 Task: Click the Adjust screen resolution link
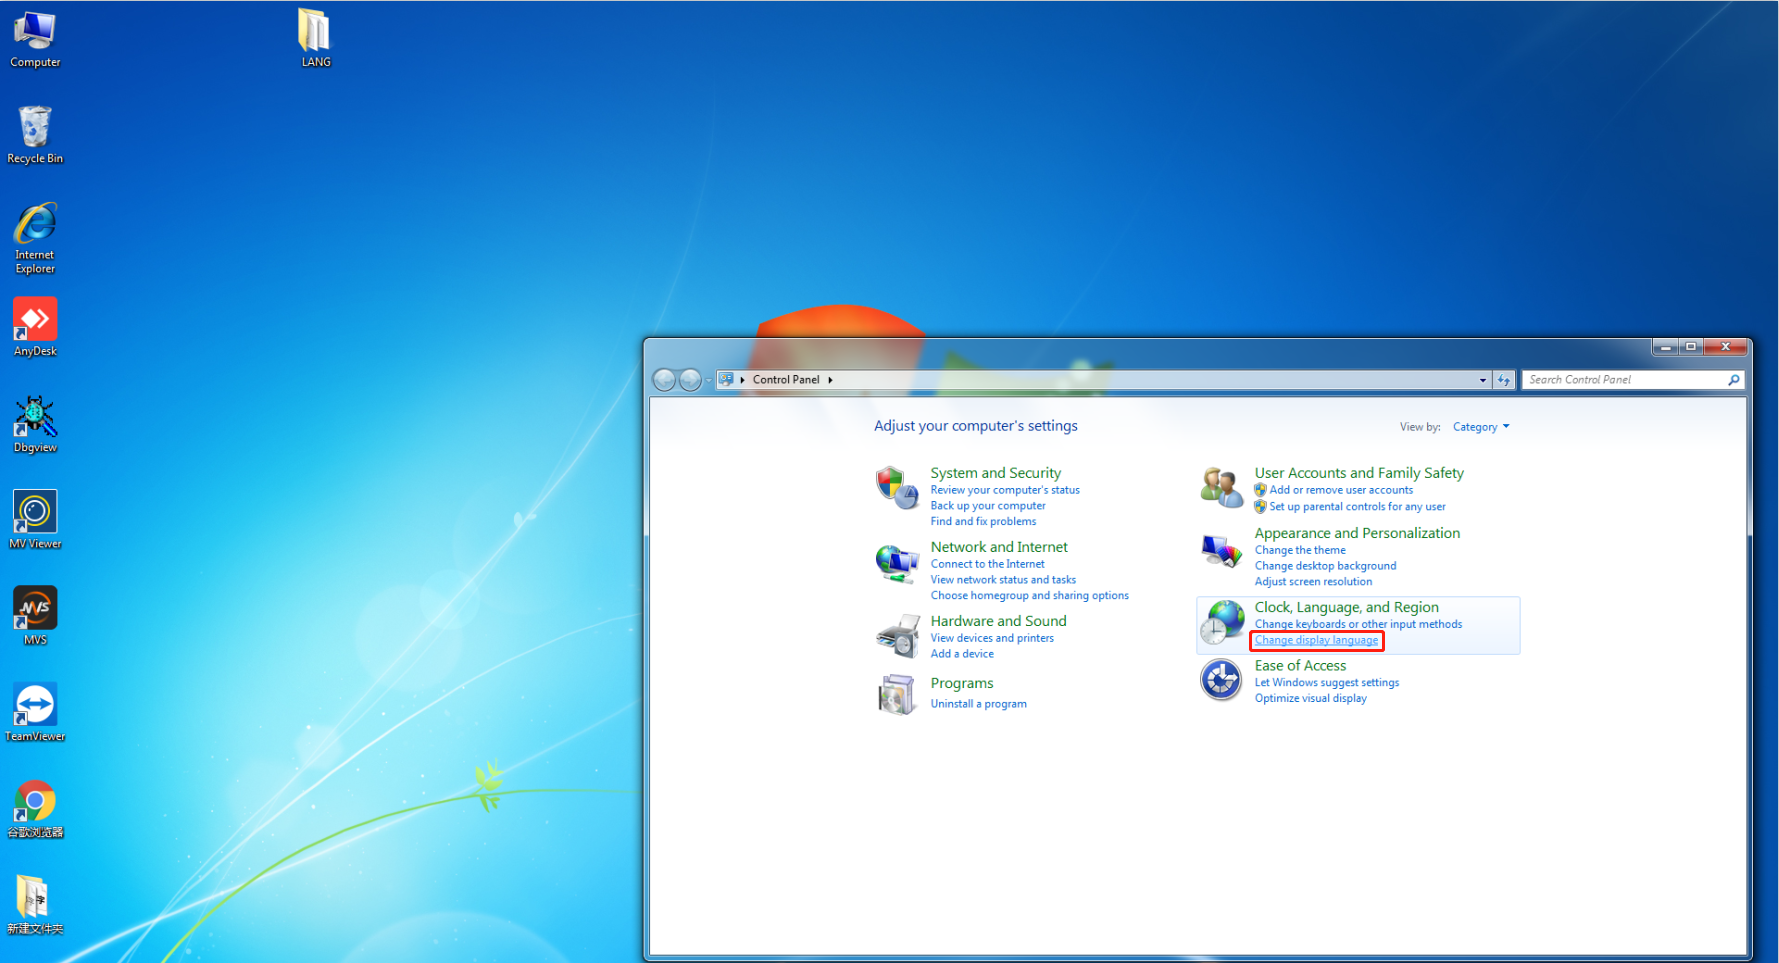pyautogui.click(x=1313, y=582)
